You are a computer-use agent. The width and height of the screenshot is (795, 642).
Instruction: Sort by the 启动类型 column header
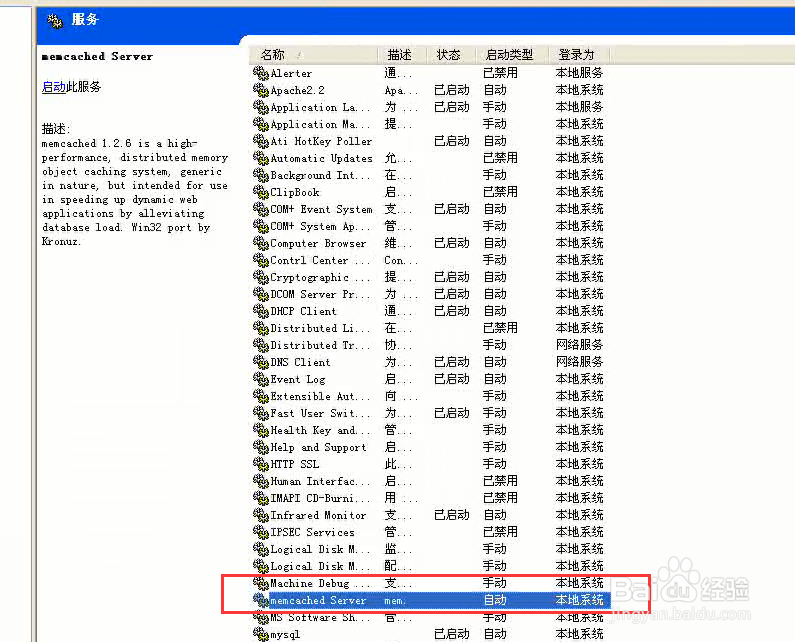[x=509, y=54]
